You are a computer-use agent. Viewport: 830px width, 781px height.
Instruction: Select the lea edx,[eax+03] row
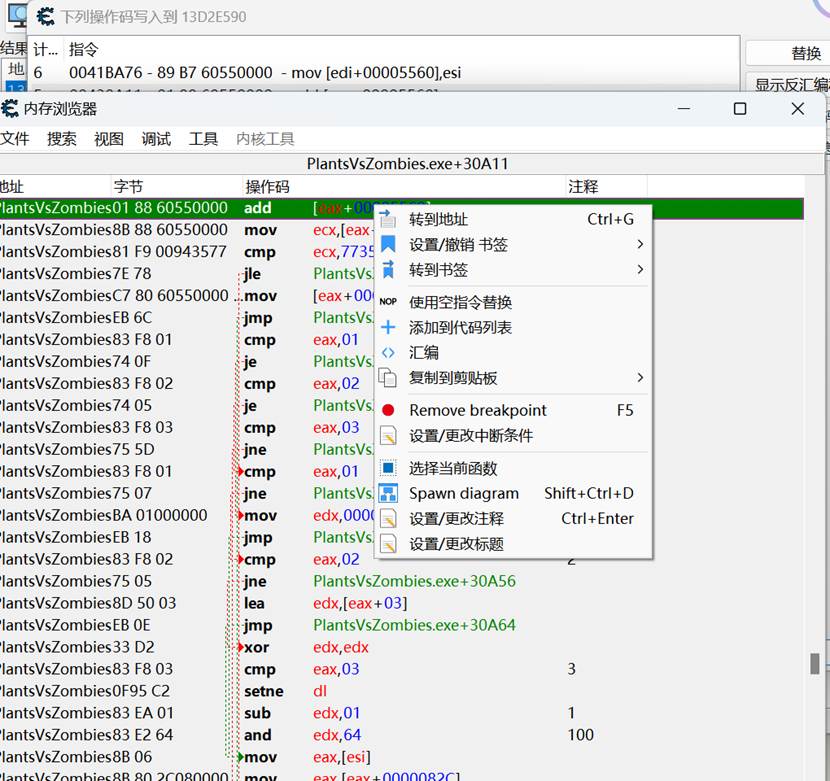coord(402,603)
